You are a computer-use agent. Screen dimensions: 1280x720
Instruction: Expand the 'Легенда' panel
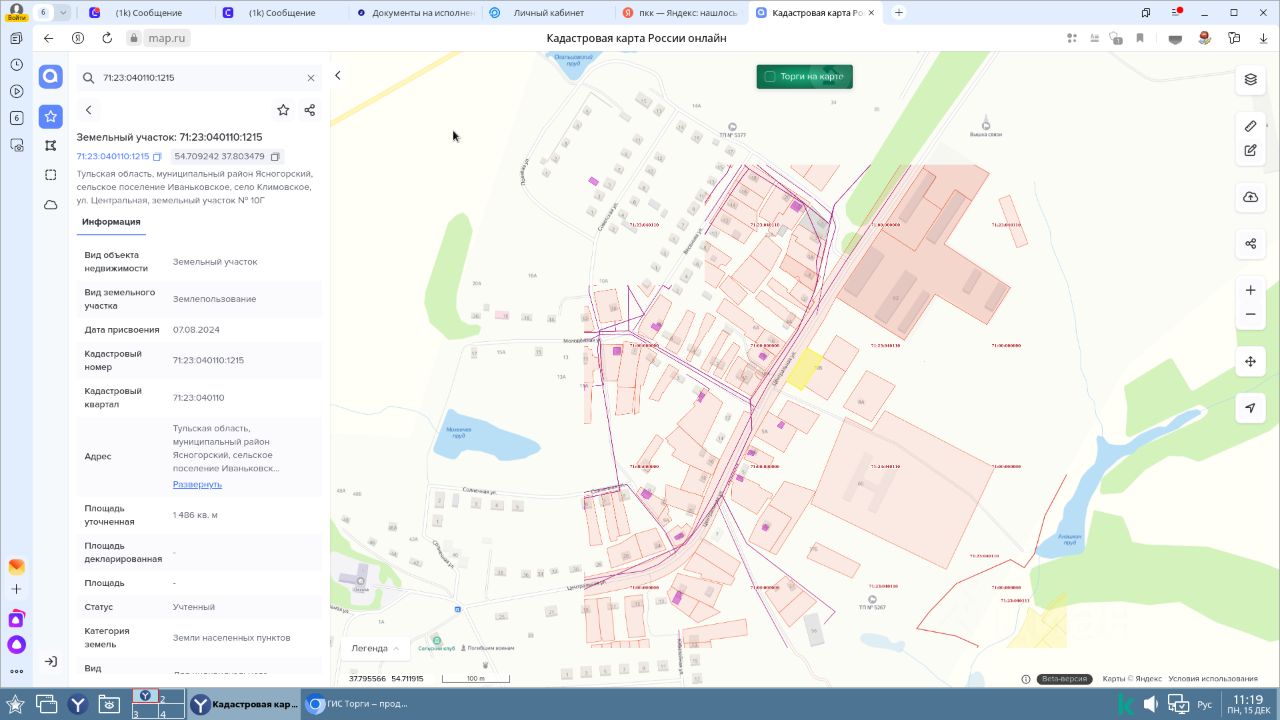tap(375, 648)
